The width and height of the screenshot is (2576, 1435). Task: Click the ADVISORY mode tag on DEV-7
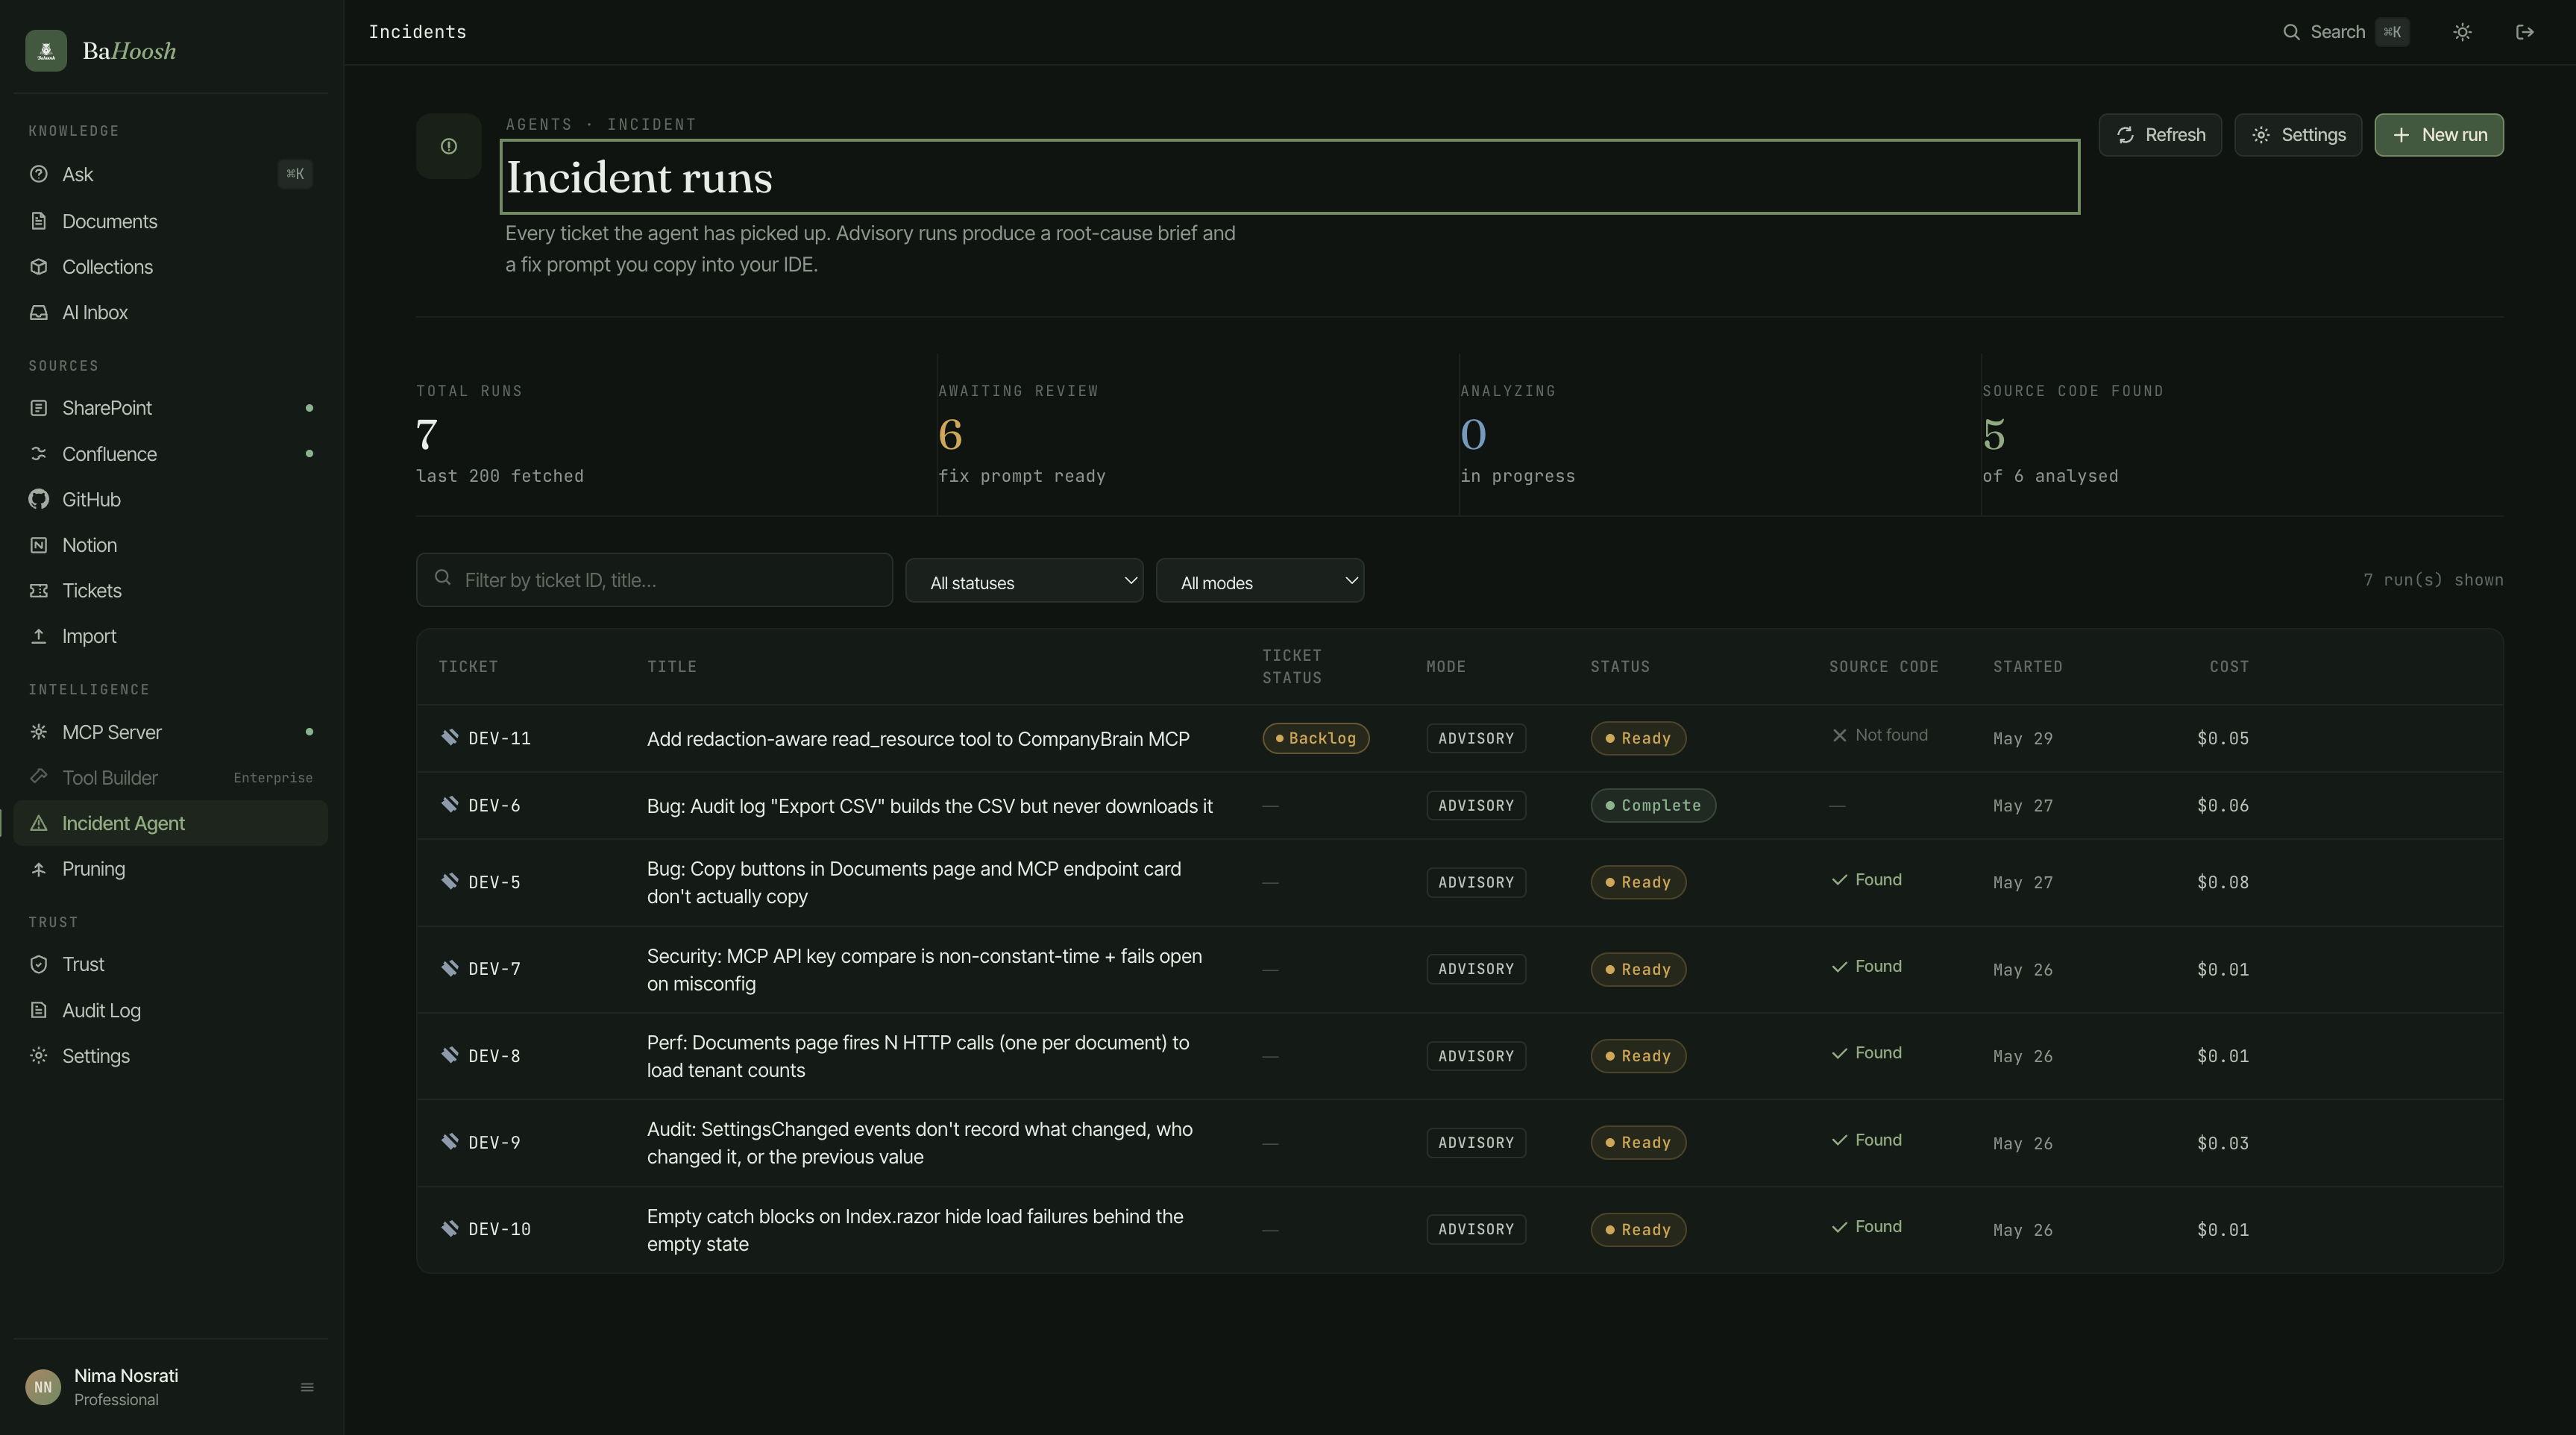click(x=1476, y=969)
